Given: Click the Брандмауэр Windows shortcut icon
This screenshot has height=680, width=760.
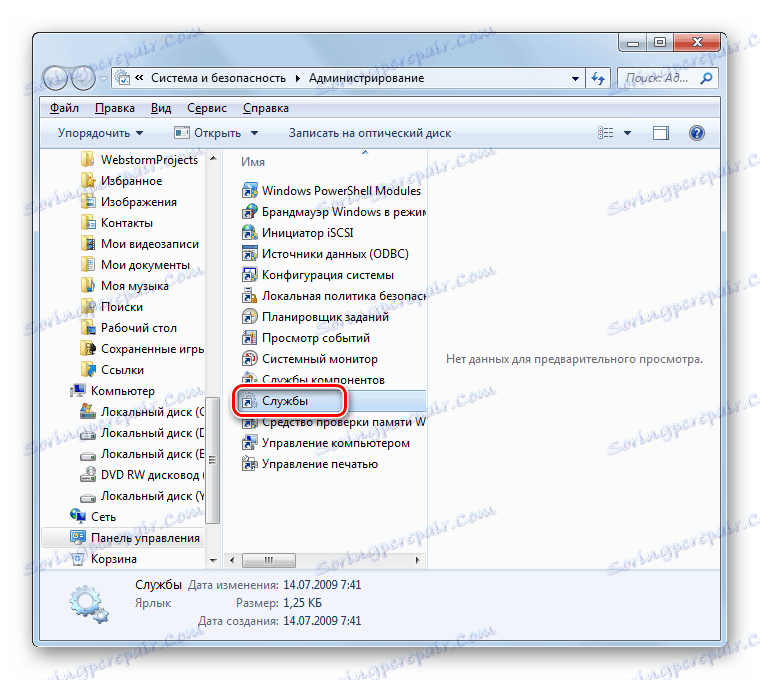Looking at the screenshot, I should coord(250,212).
